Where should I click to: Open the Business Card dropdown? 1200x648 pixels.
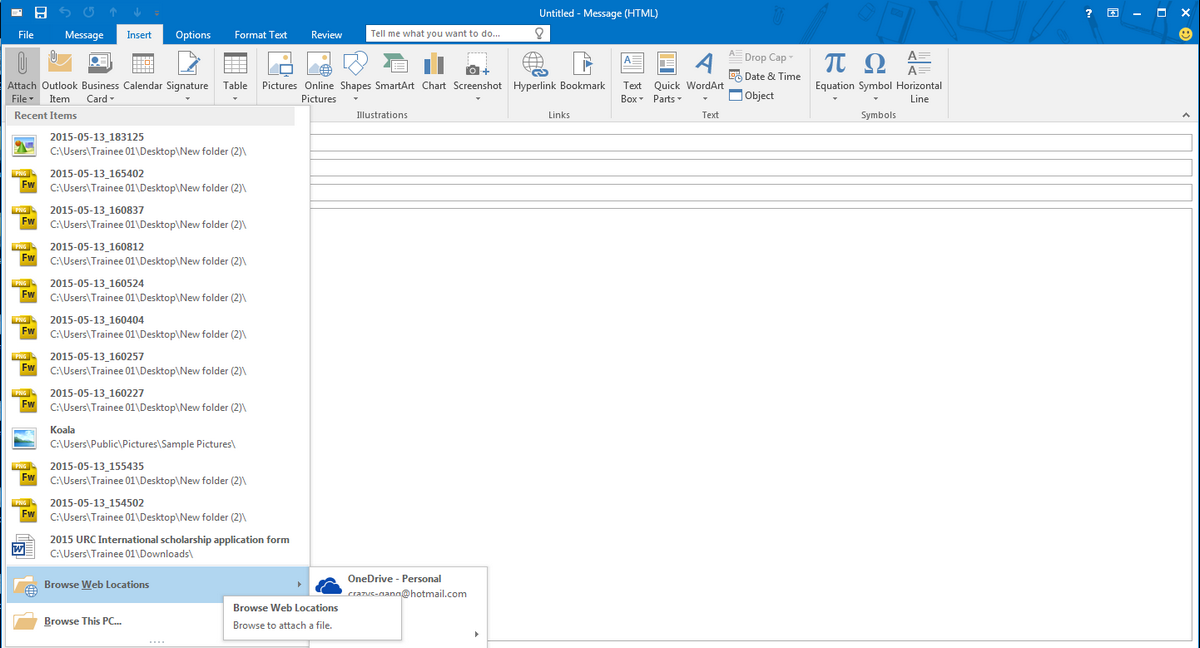[x=100, y=77]
